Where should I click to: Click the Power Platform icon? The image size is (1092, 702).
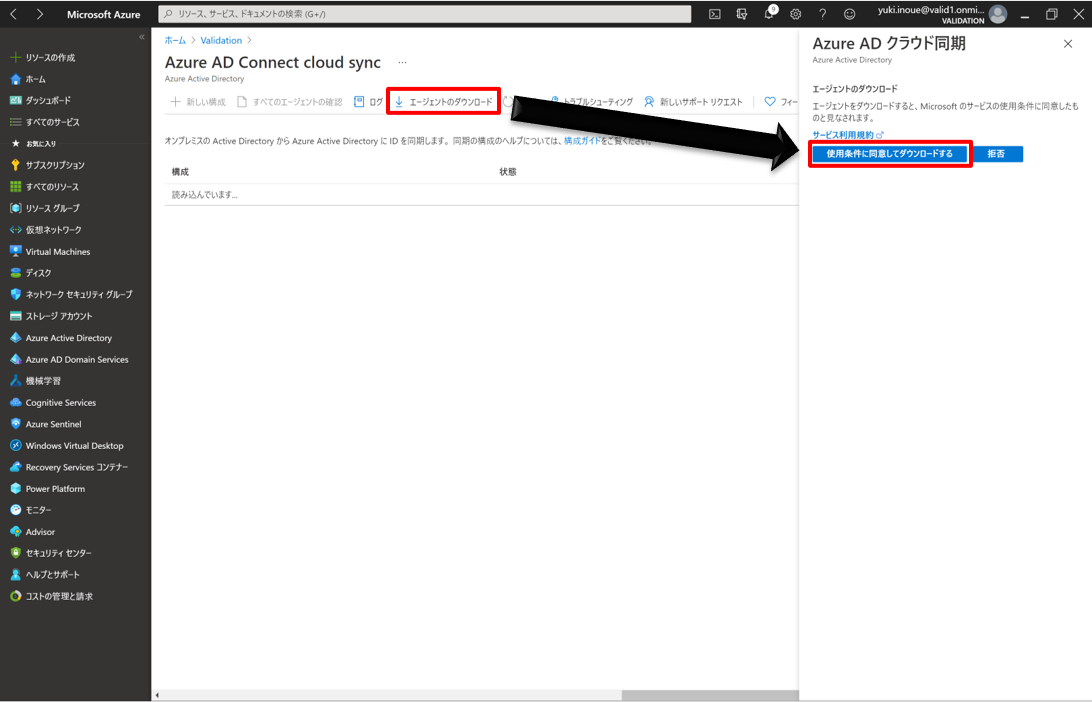(15, 489)
